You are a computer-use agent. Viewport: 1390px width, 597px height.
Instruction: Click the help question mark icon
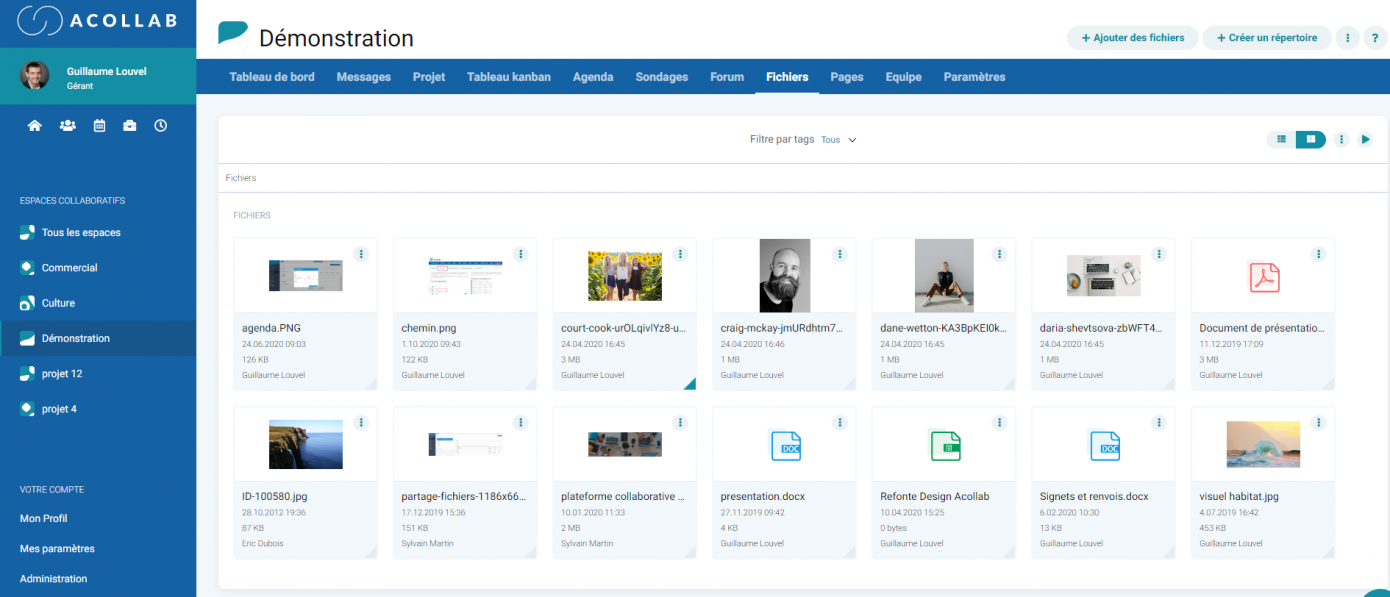[1372, 38]
